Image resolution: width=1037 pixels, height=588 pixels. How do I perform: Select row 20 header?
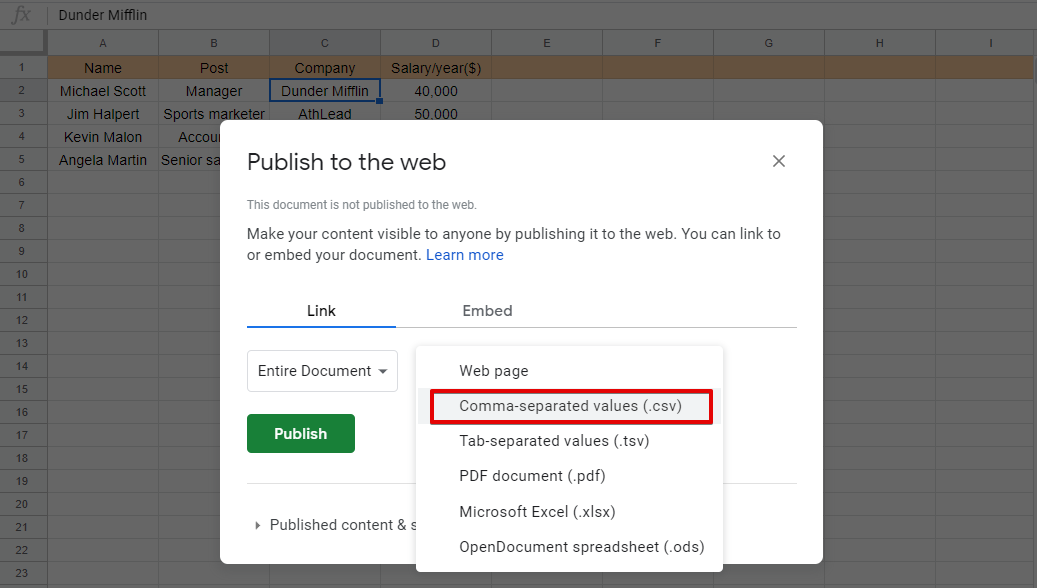22,504
